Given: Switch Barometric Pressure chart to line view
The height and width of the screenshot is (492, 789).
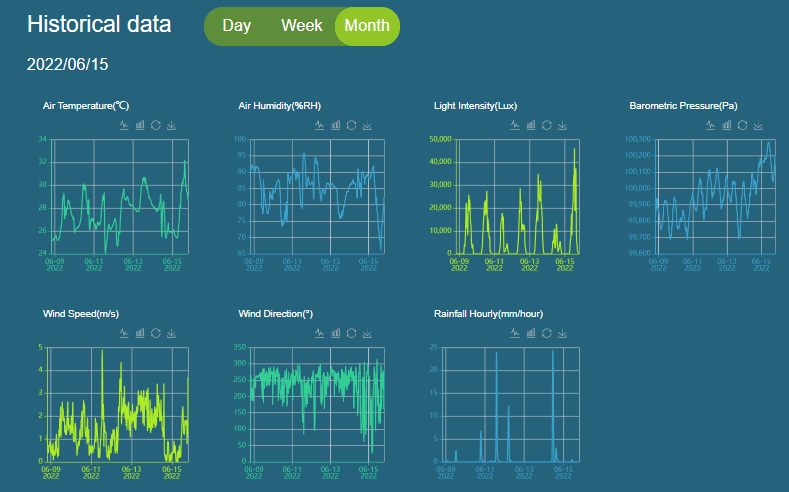Looking at the screenshot, I should click(x=710, y=125).
